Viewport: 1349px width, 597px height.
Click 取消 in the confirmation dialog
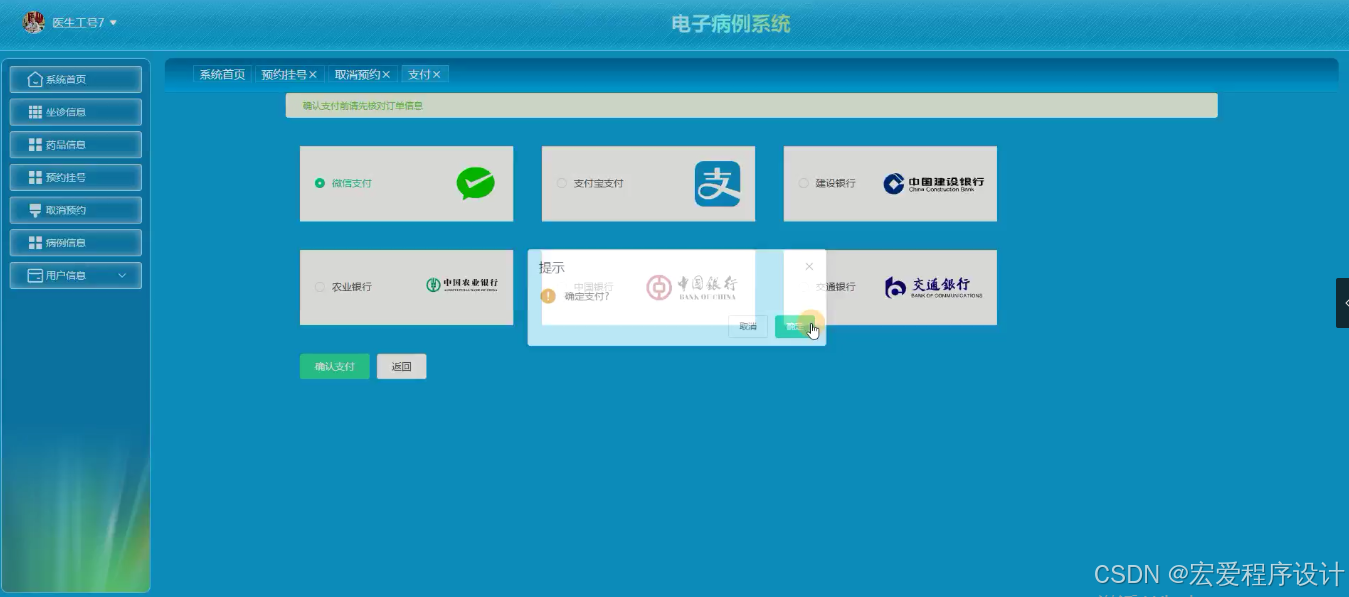click(x=748, y=326)
